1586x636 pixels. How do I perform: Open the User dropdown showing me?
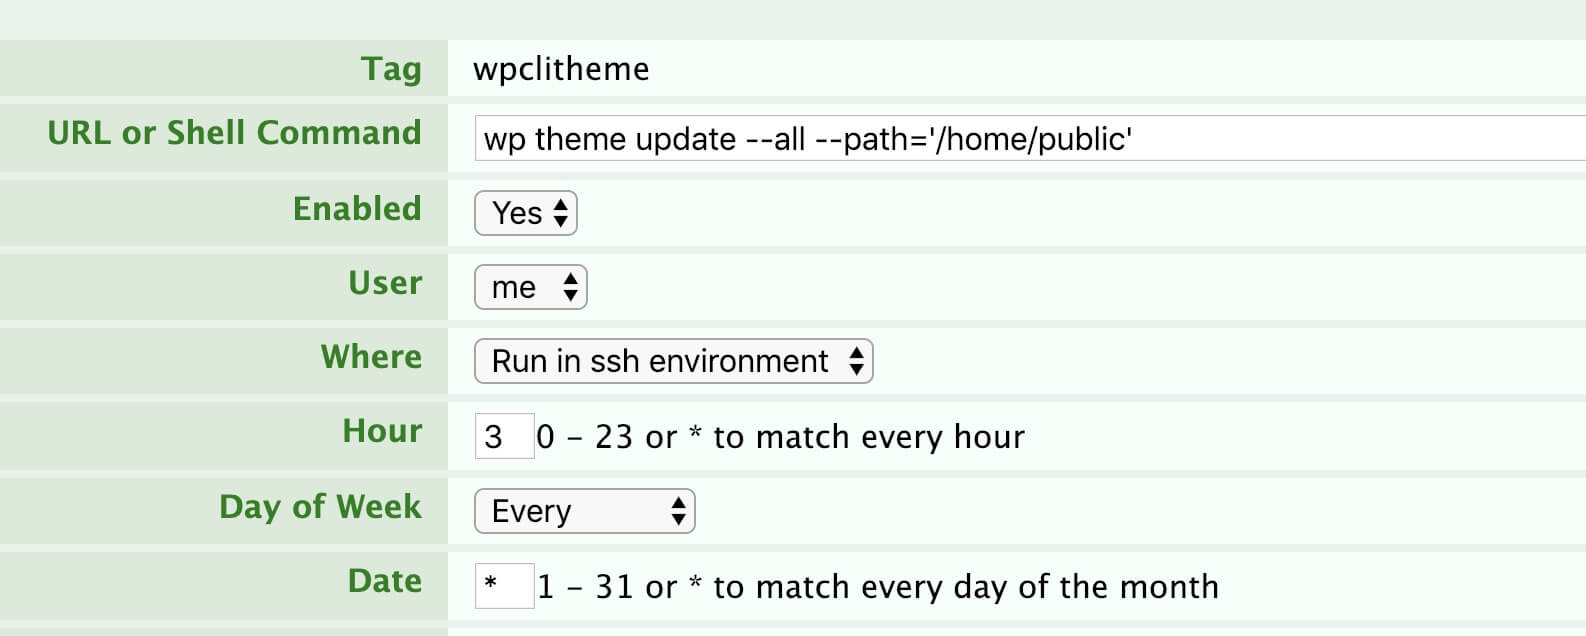pyautogui.click(x=530, y=288)
